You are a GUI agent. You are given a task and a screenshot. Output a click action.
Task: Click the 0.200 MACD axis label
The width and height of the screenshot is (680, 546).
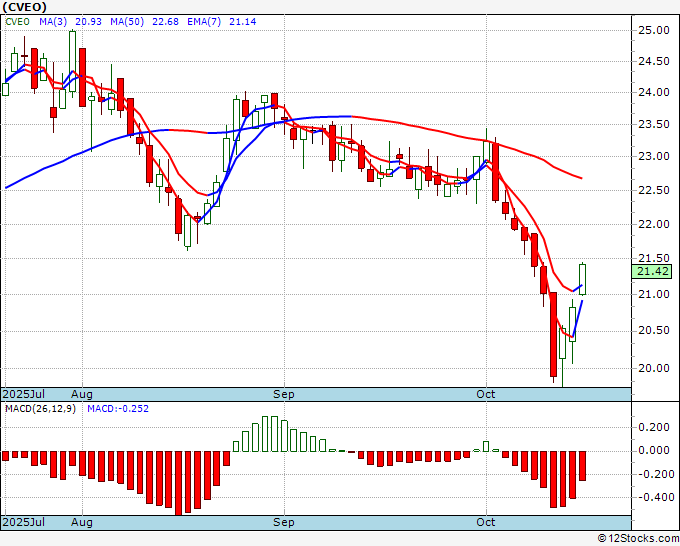pos(653,427)
